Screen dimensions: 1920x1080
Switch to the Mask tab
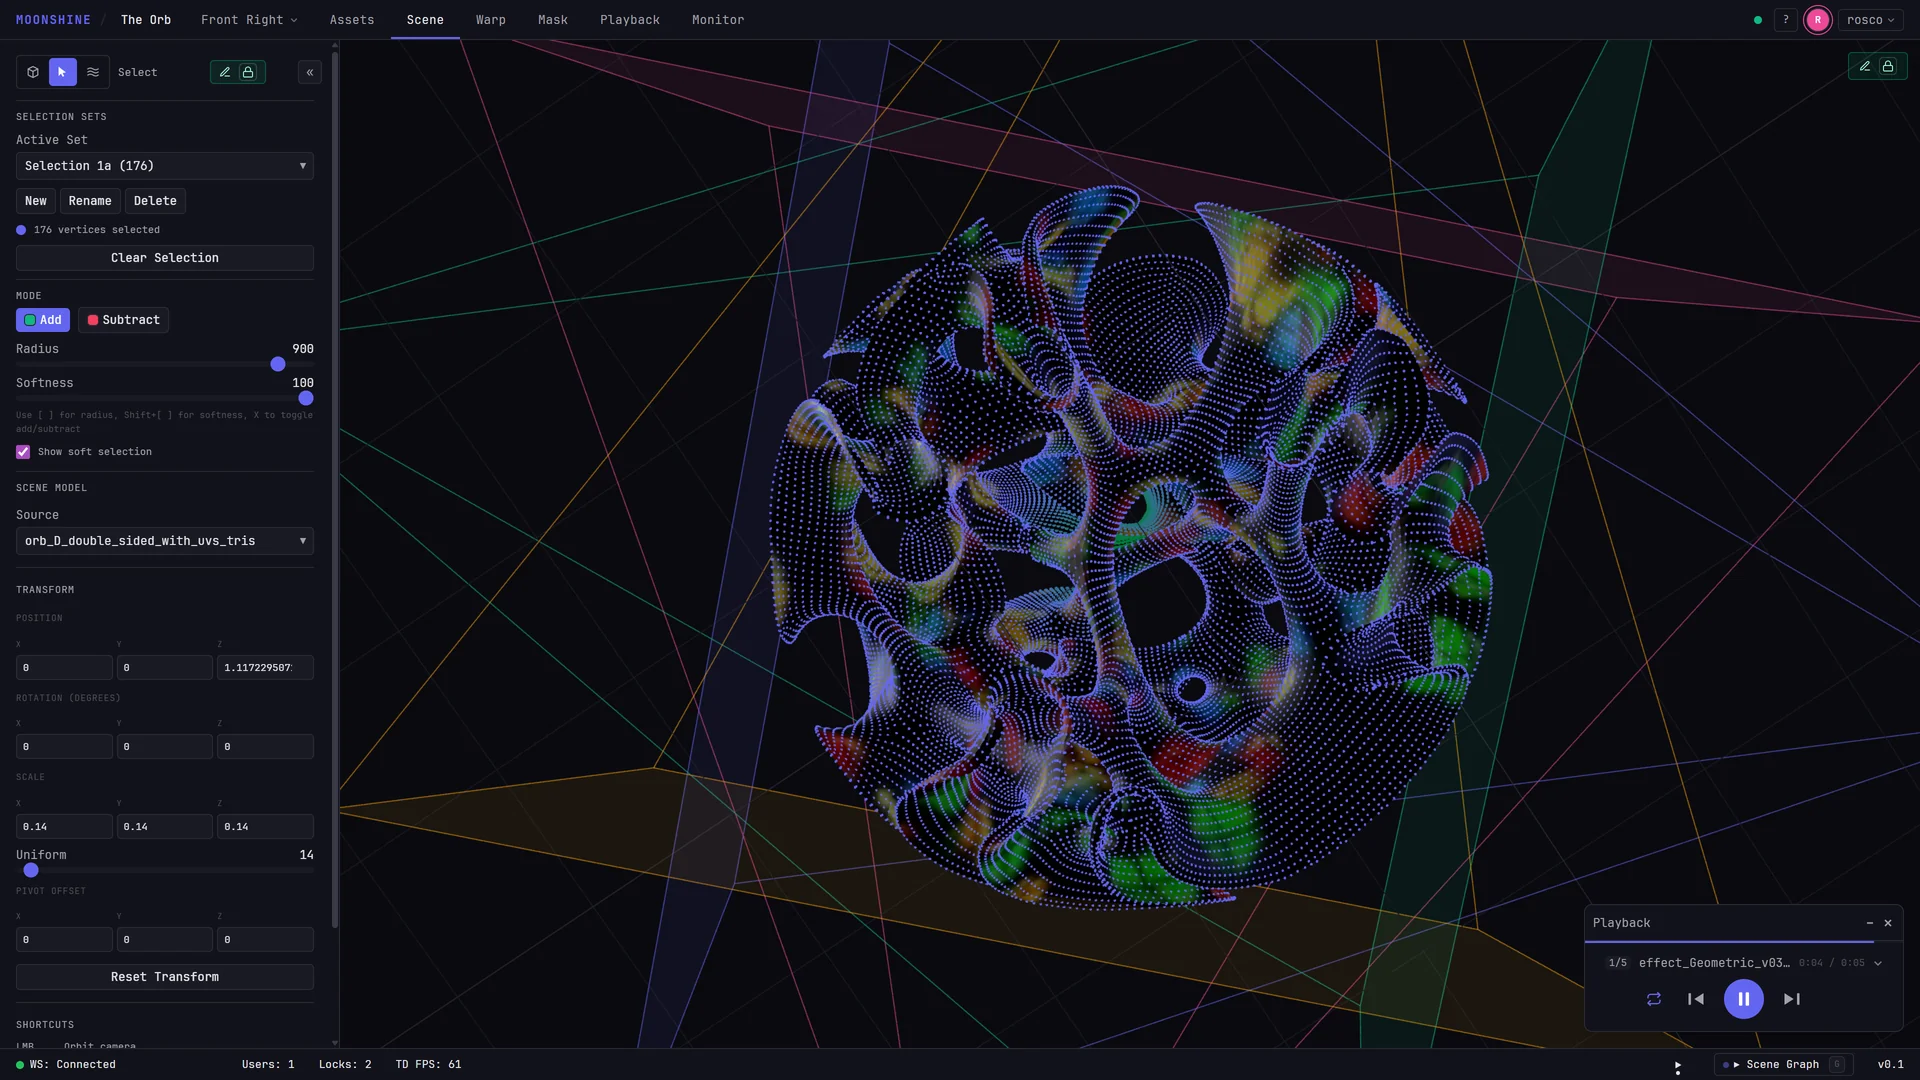pos(553,20)
